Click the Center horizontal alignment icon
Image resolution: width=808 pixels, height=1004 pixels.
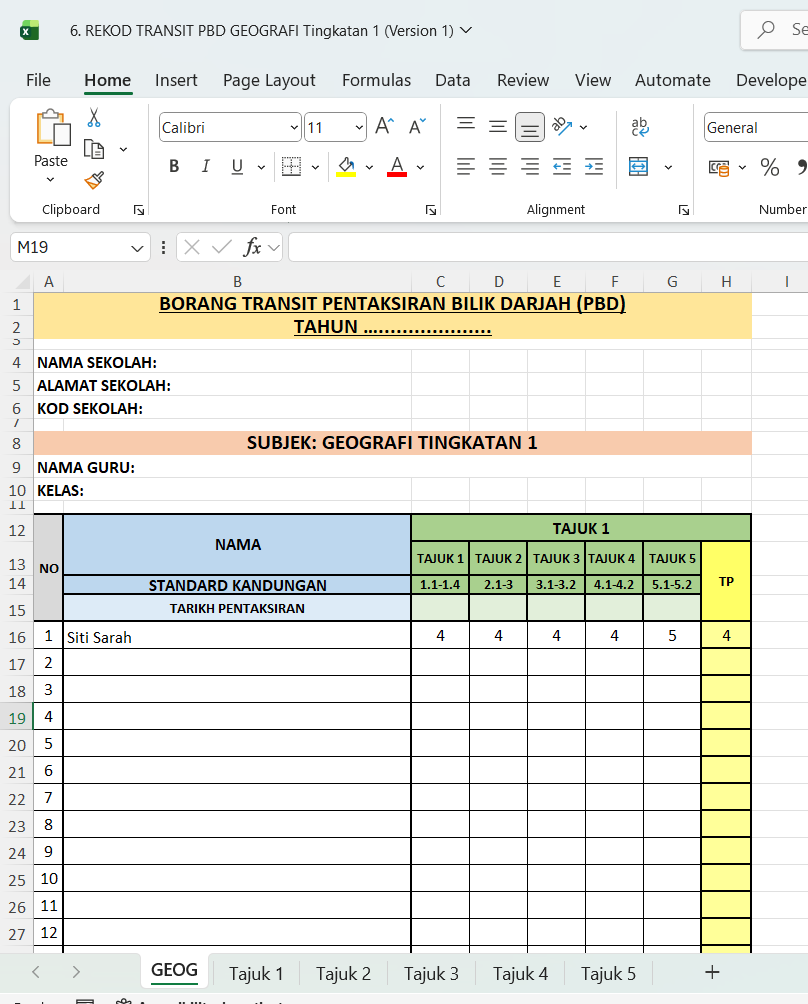coord(498,167)
